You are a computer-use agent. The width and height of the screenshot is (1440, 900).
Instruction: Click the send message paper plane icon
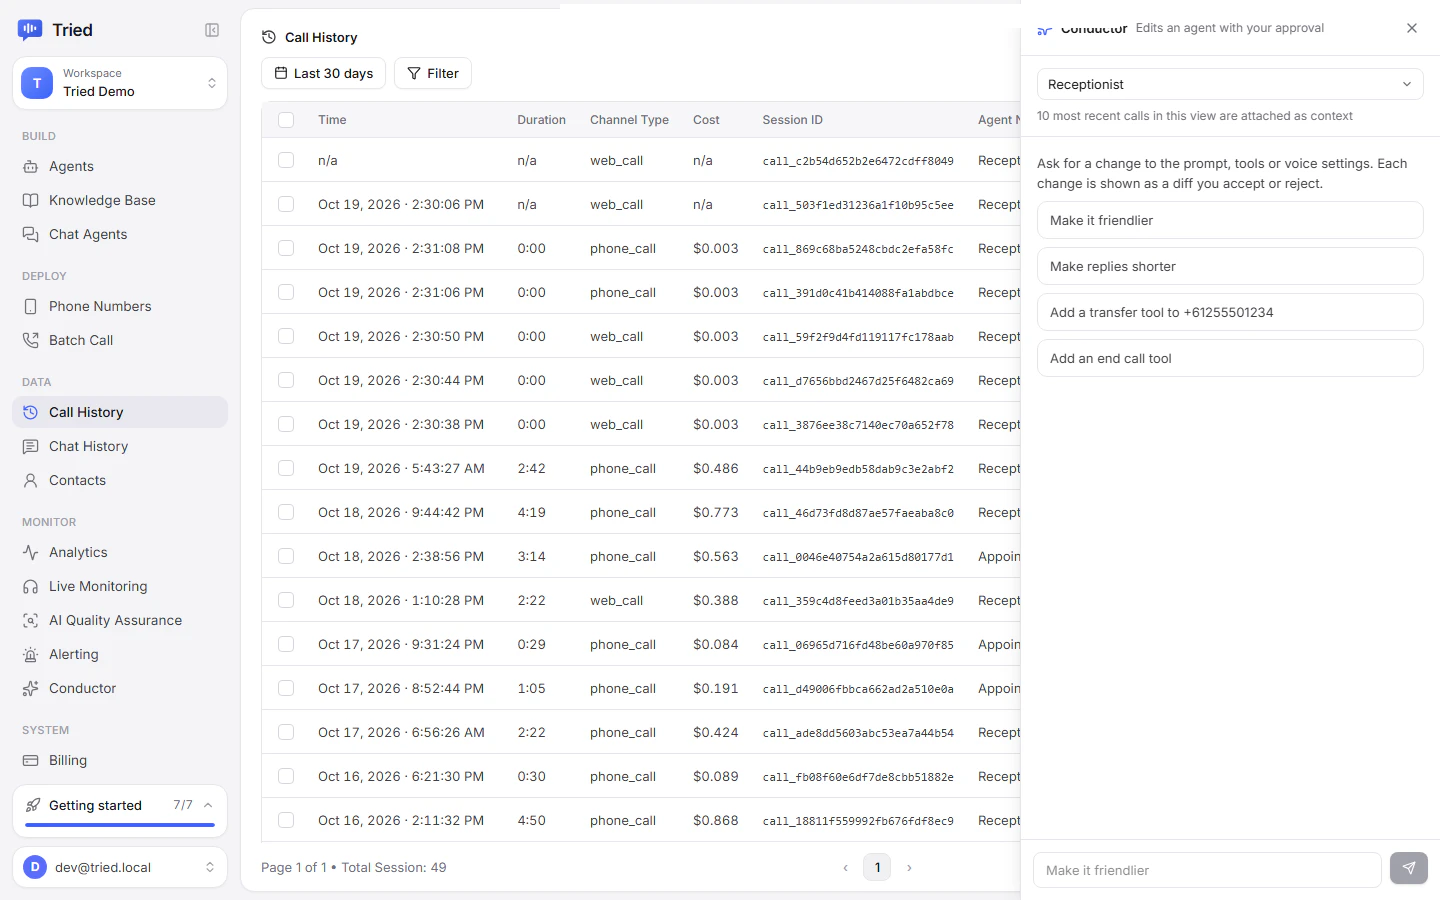1409,868
